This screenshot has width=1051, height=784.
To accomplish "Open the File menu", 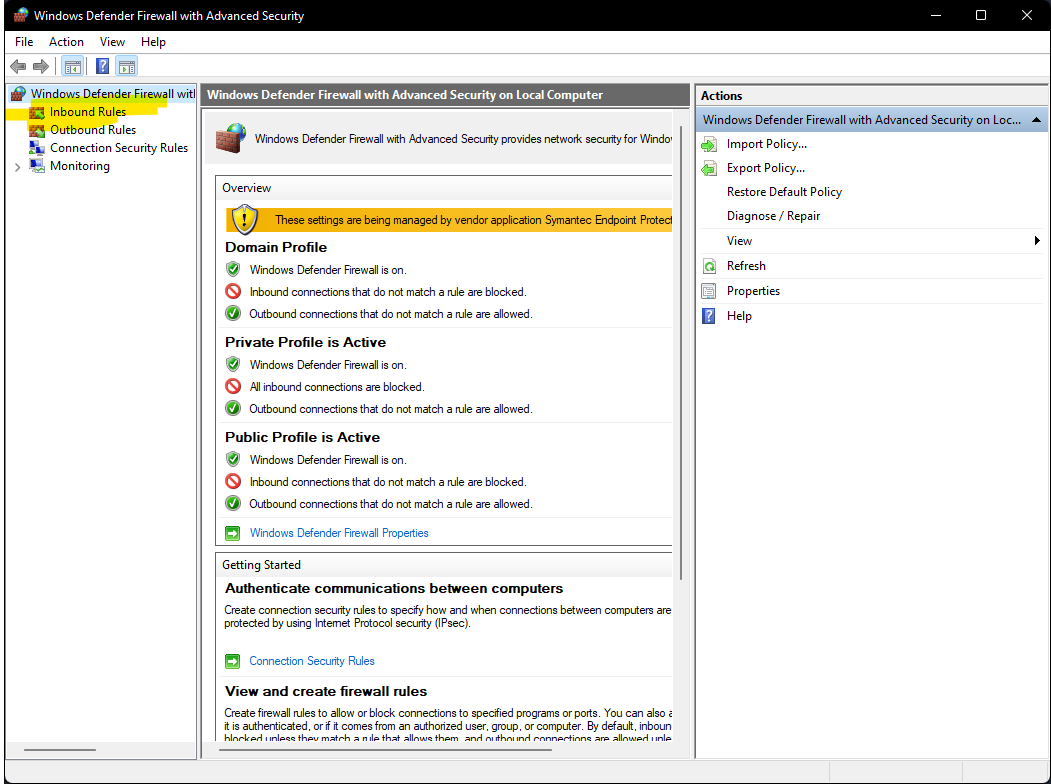I will pos(24,42).
